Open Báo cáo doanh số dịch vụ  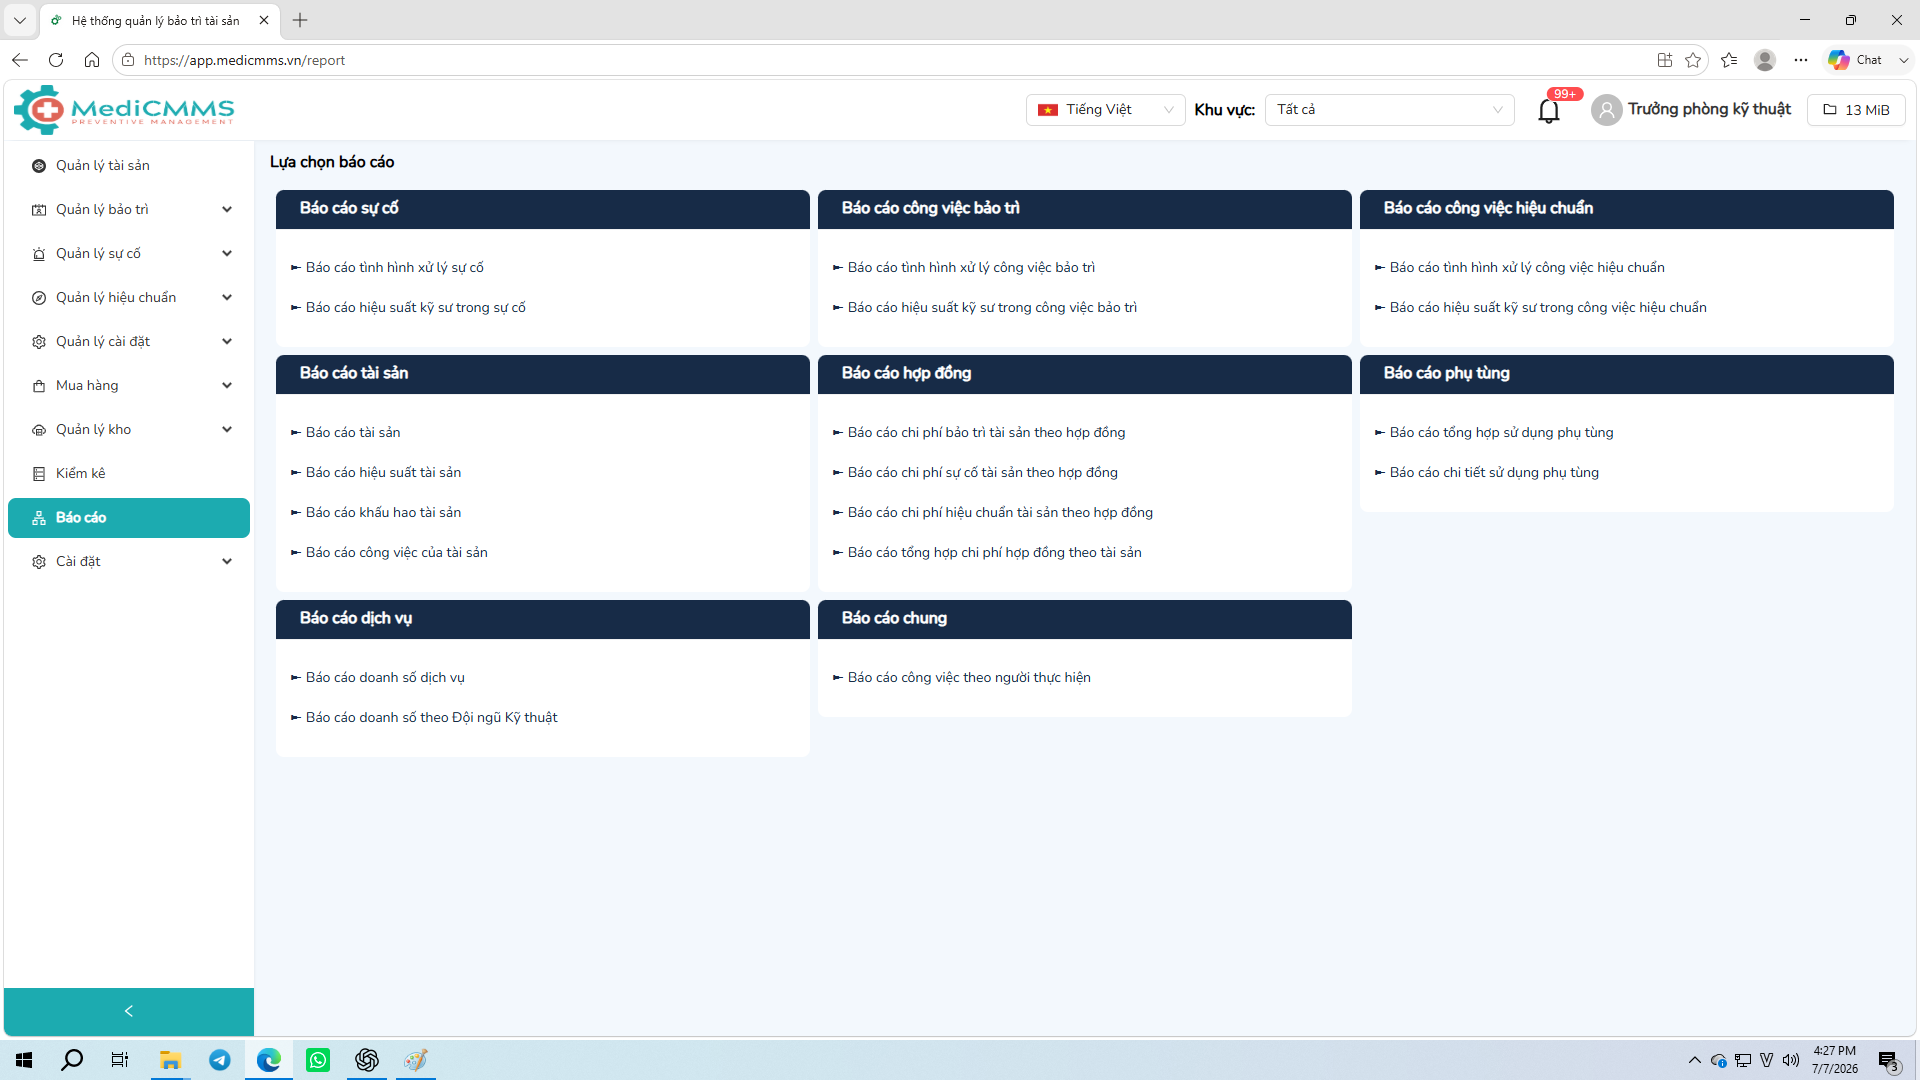(x=385, y=678)
